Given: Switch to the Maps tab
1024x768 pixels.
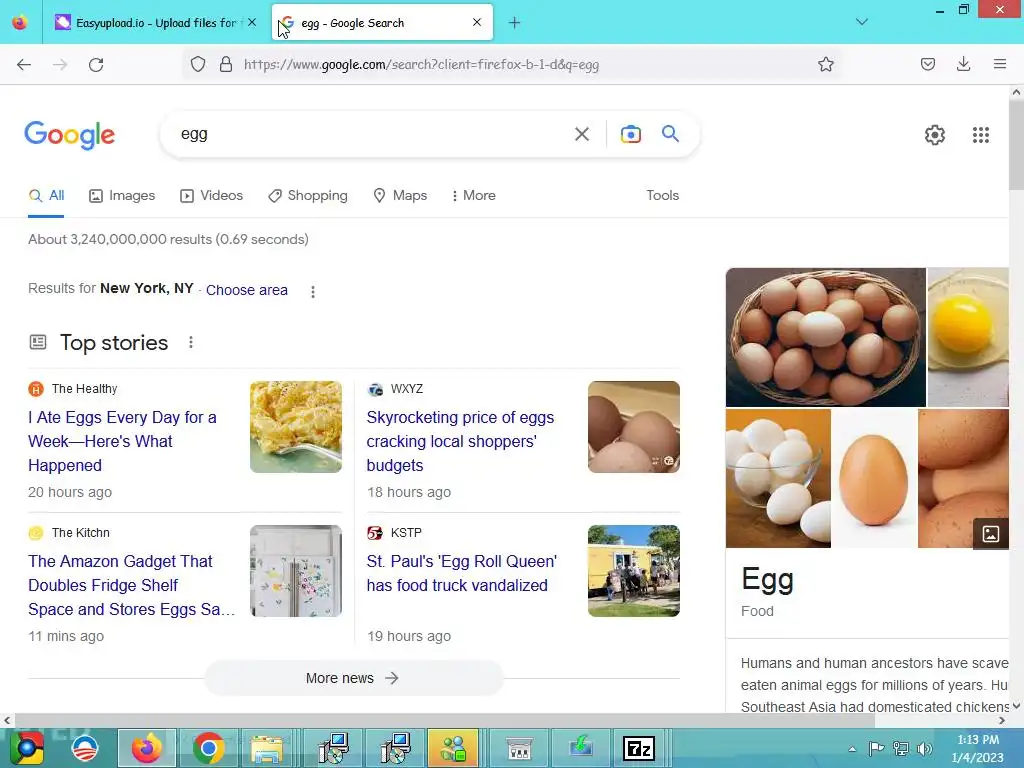Looking at the screenshot, I should coord(400,195).
